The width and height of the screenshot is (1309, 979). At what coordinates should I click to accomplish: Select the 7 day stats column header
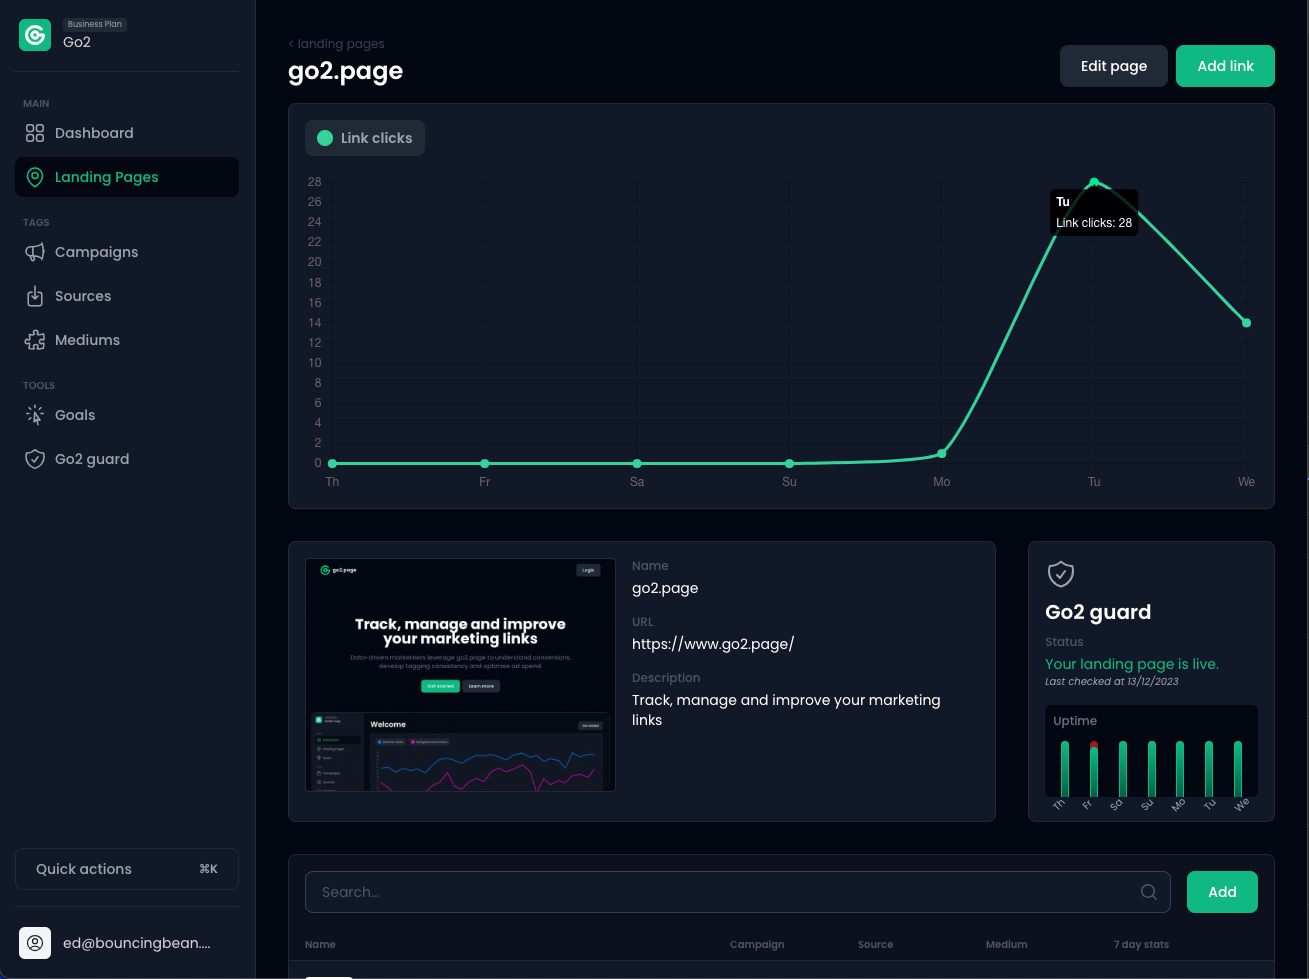pyautogui.click(x=1141, y=944)
